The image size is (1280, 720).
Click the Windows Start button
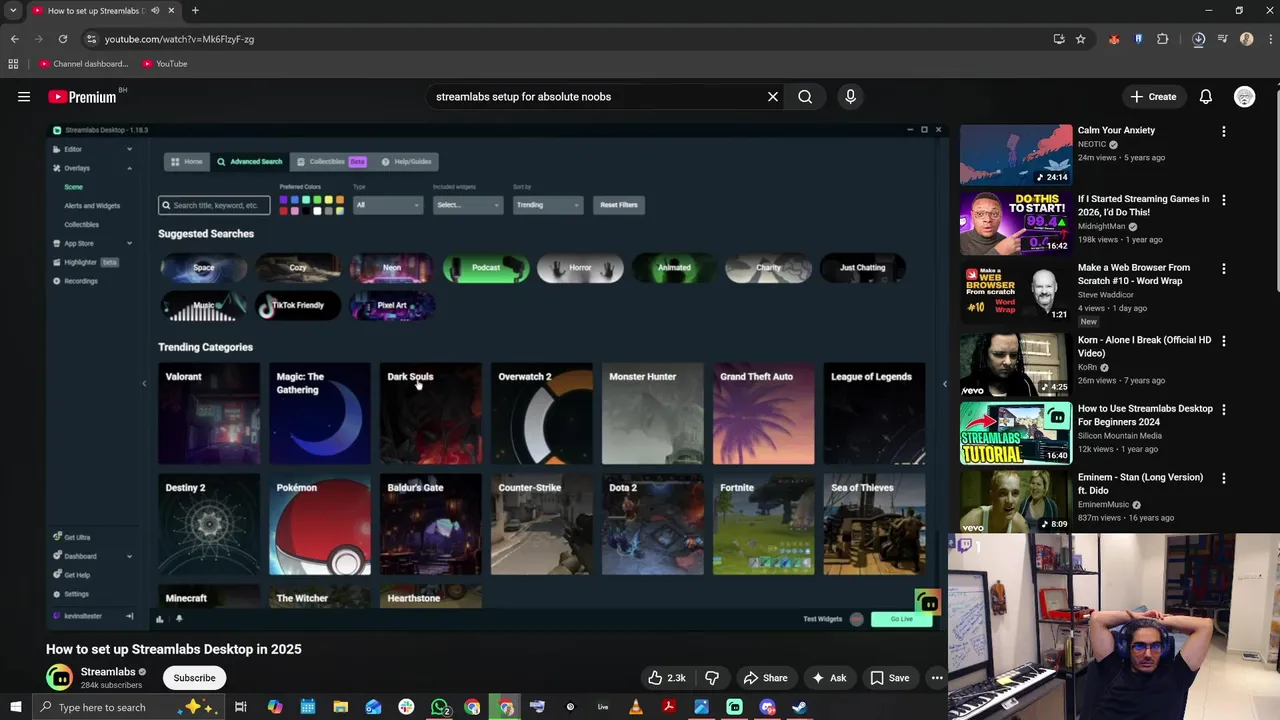click(15, 707)
